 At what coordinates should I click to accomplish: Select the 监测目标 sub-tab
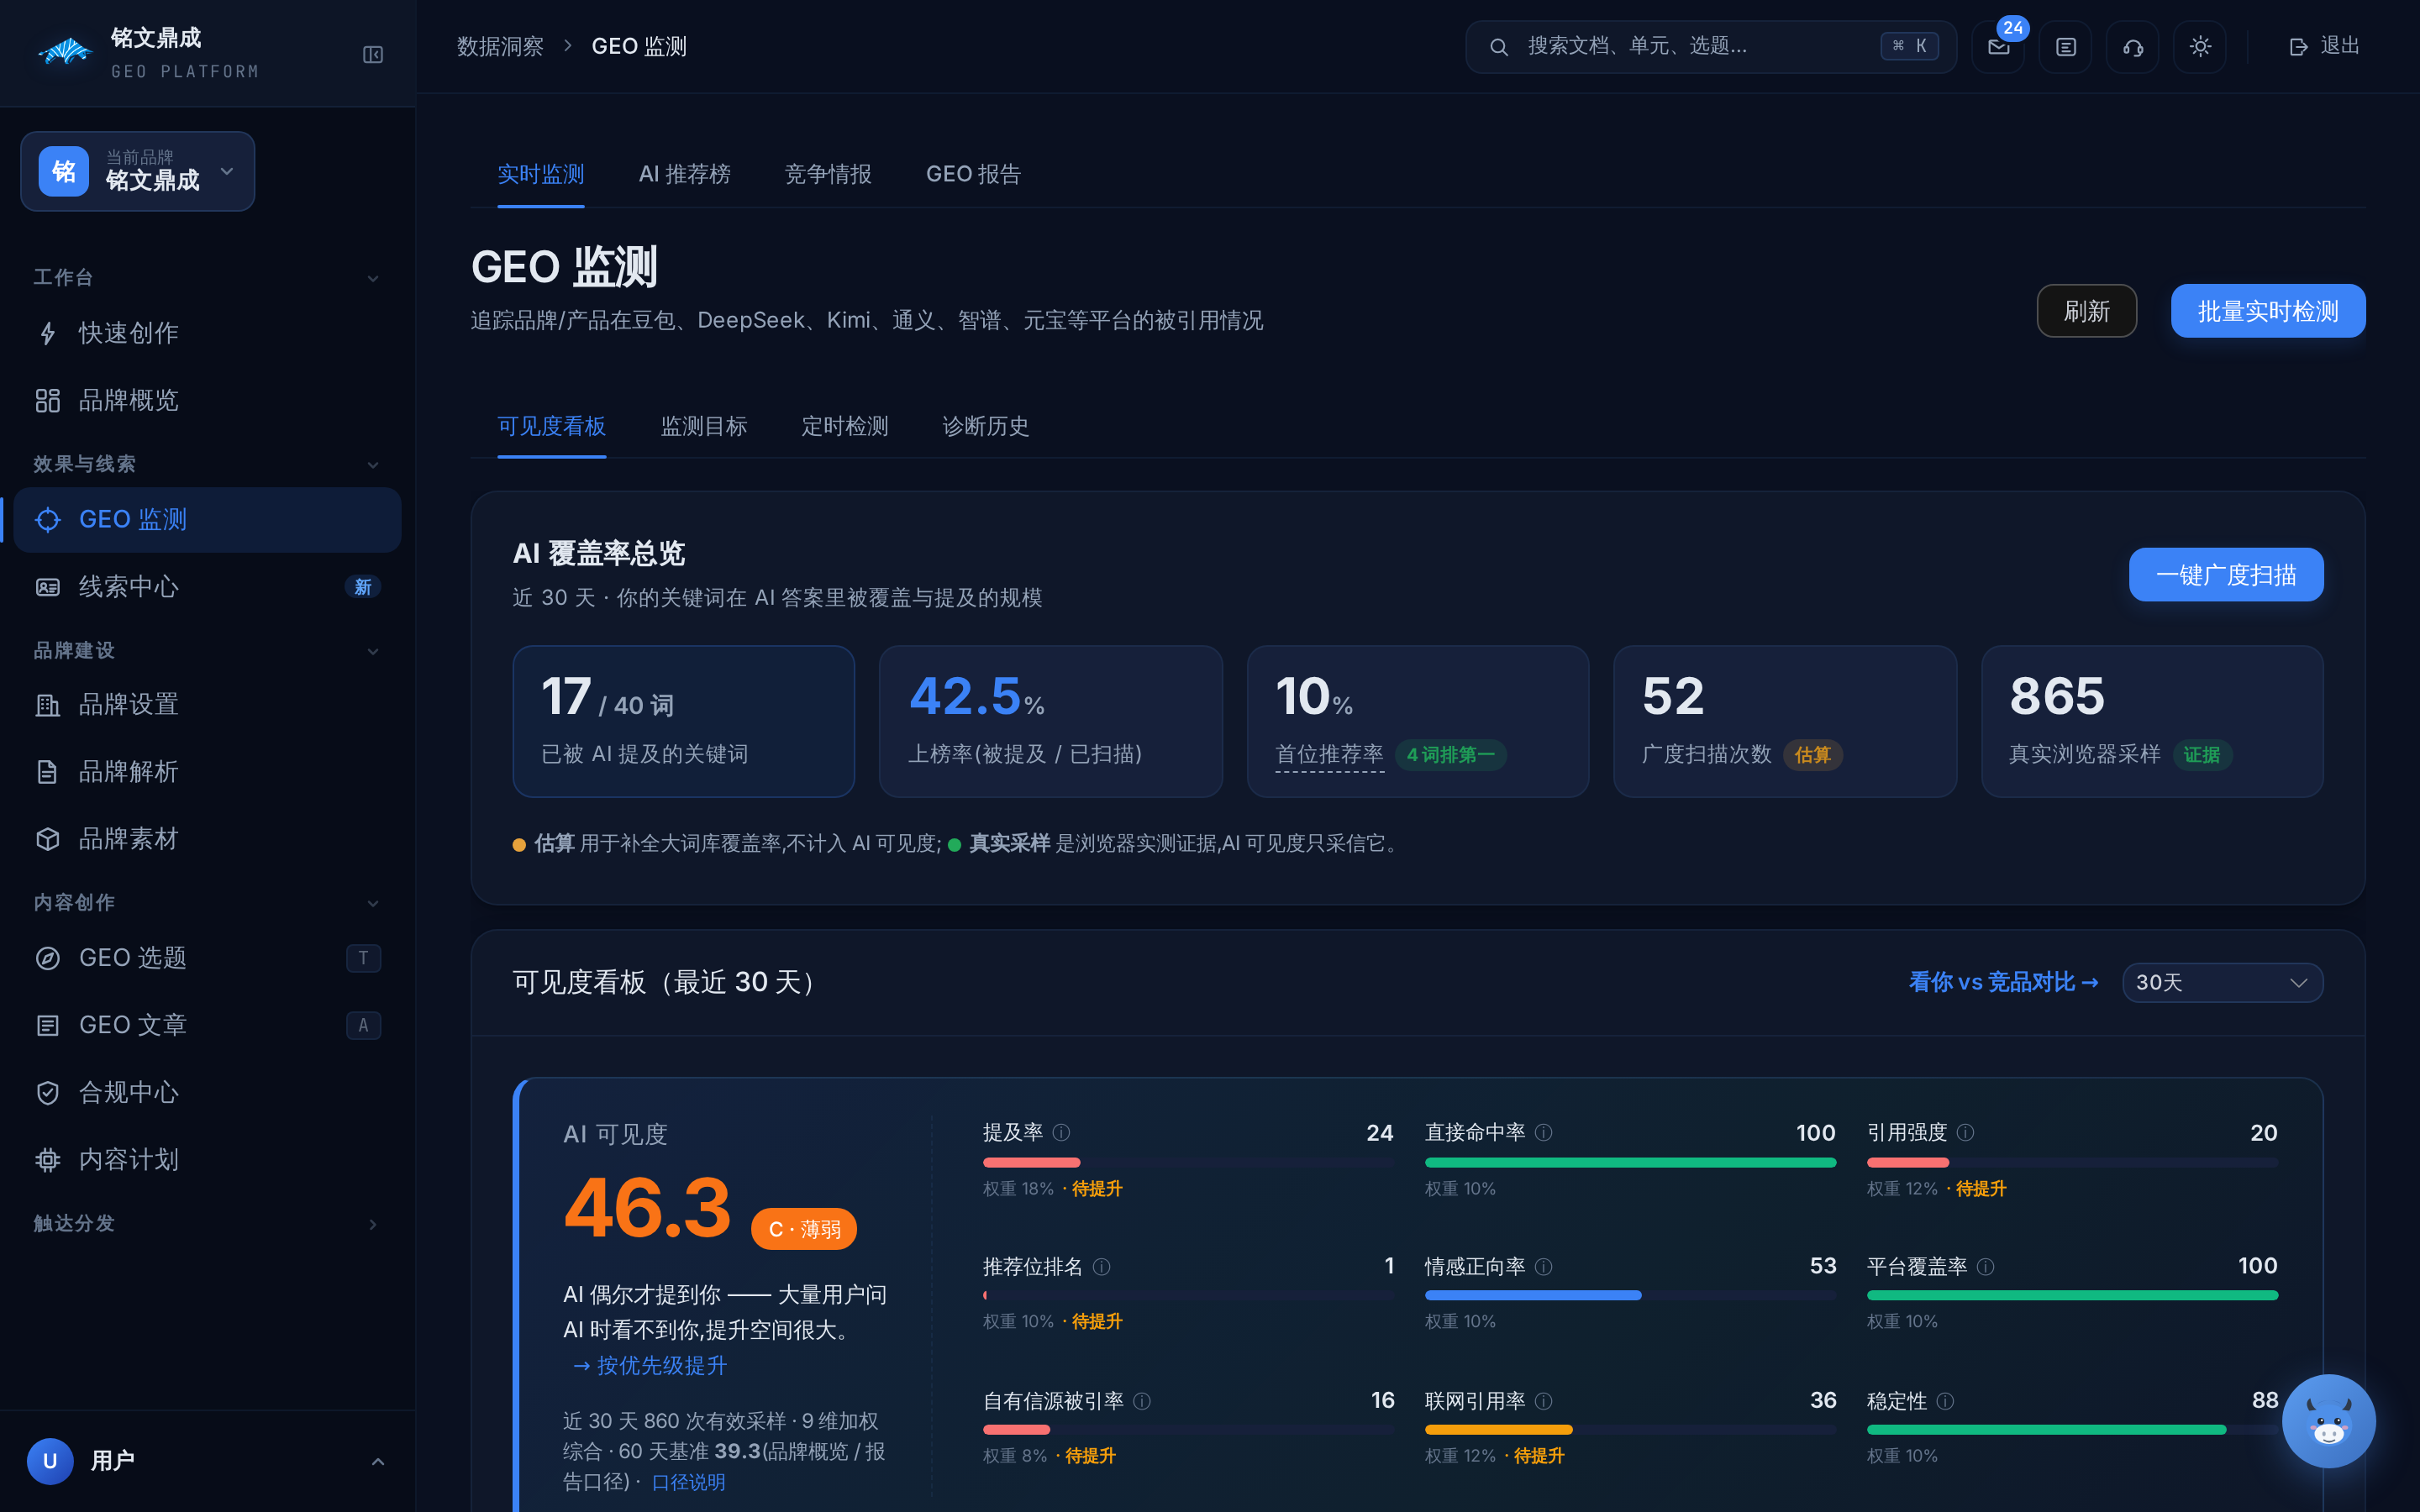(x=704, y=426)
